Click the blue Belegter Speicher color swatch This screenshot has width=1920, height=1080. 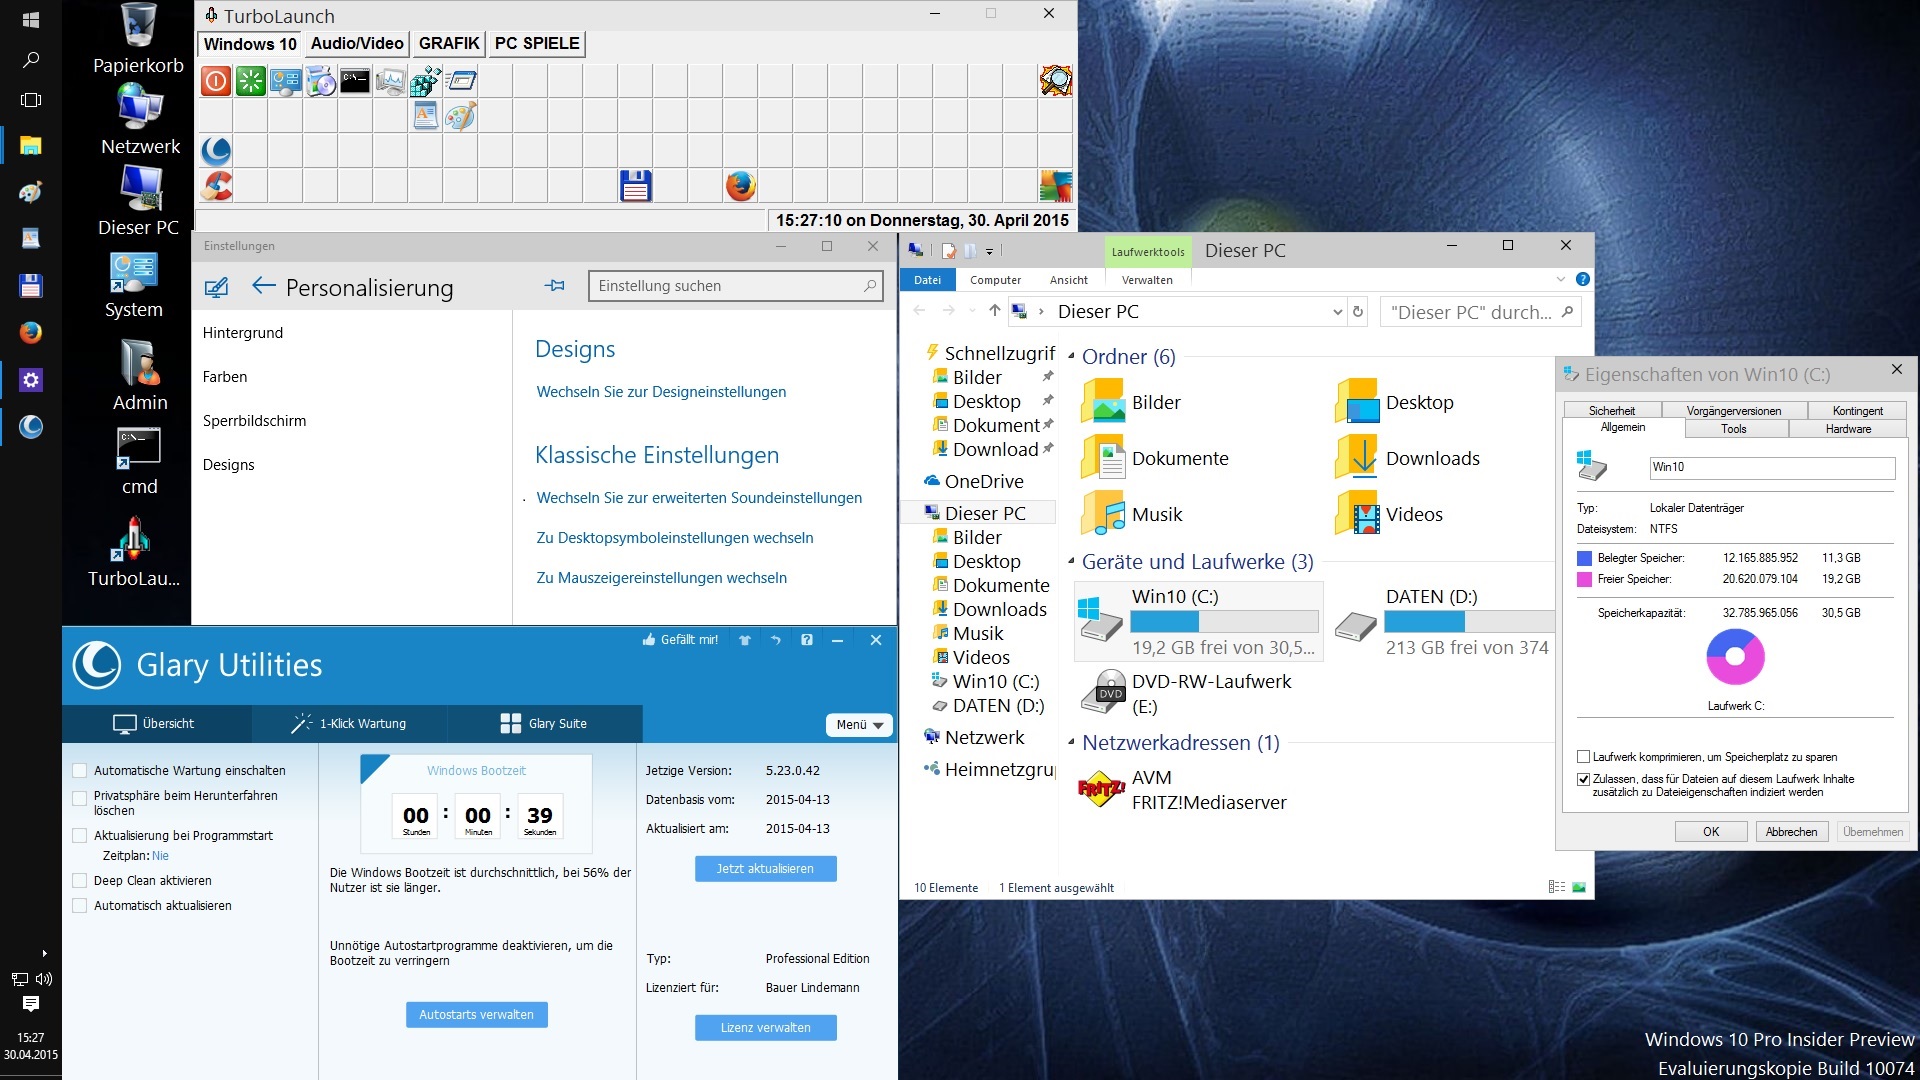click(1584, 558)
